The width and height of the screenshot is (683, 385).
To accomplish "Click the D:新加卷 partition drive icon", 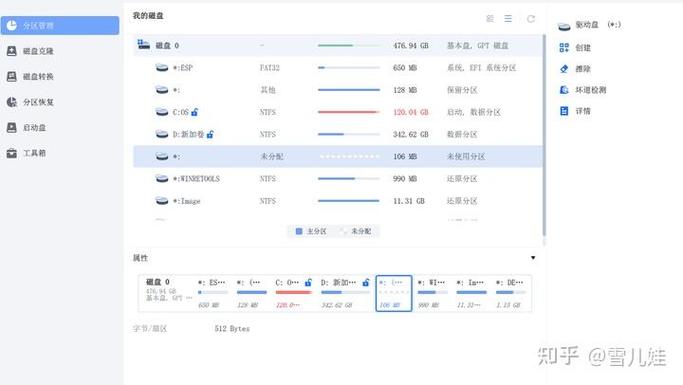I will 162,134.
